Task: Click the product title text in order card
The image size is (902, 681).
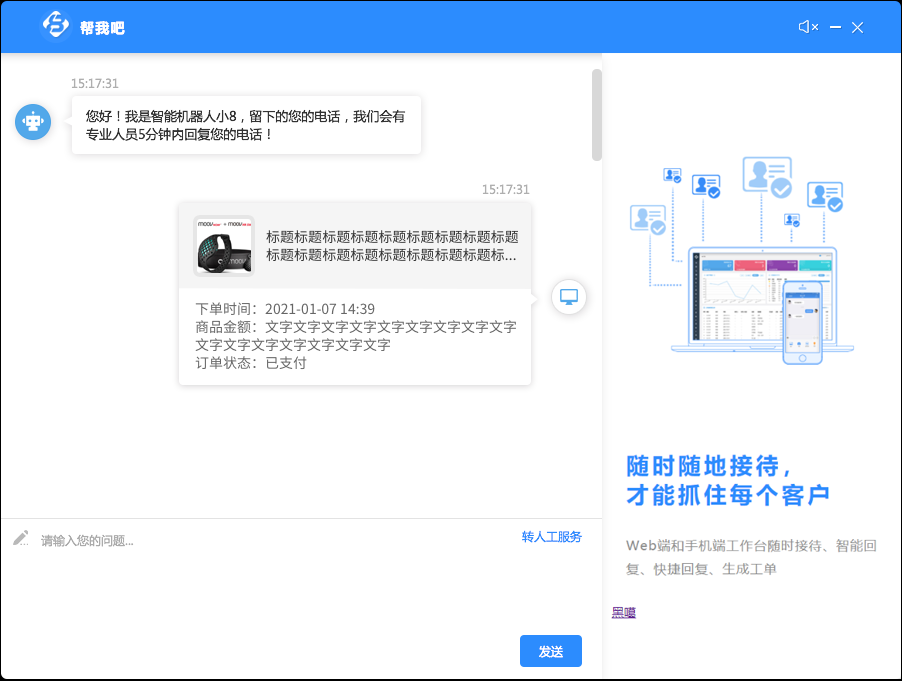Action: pos(392,246)
